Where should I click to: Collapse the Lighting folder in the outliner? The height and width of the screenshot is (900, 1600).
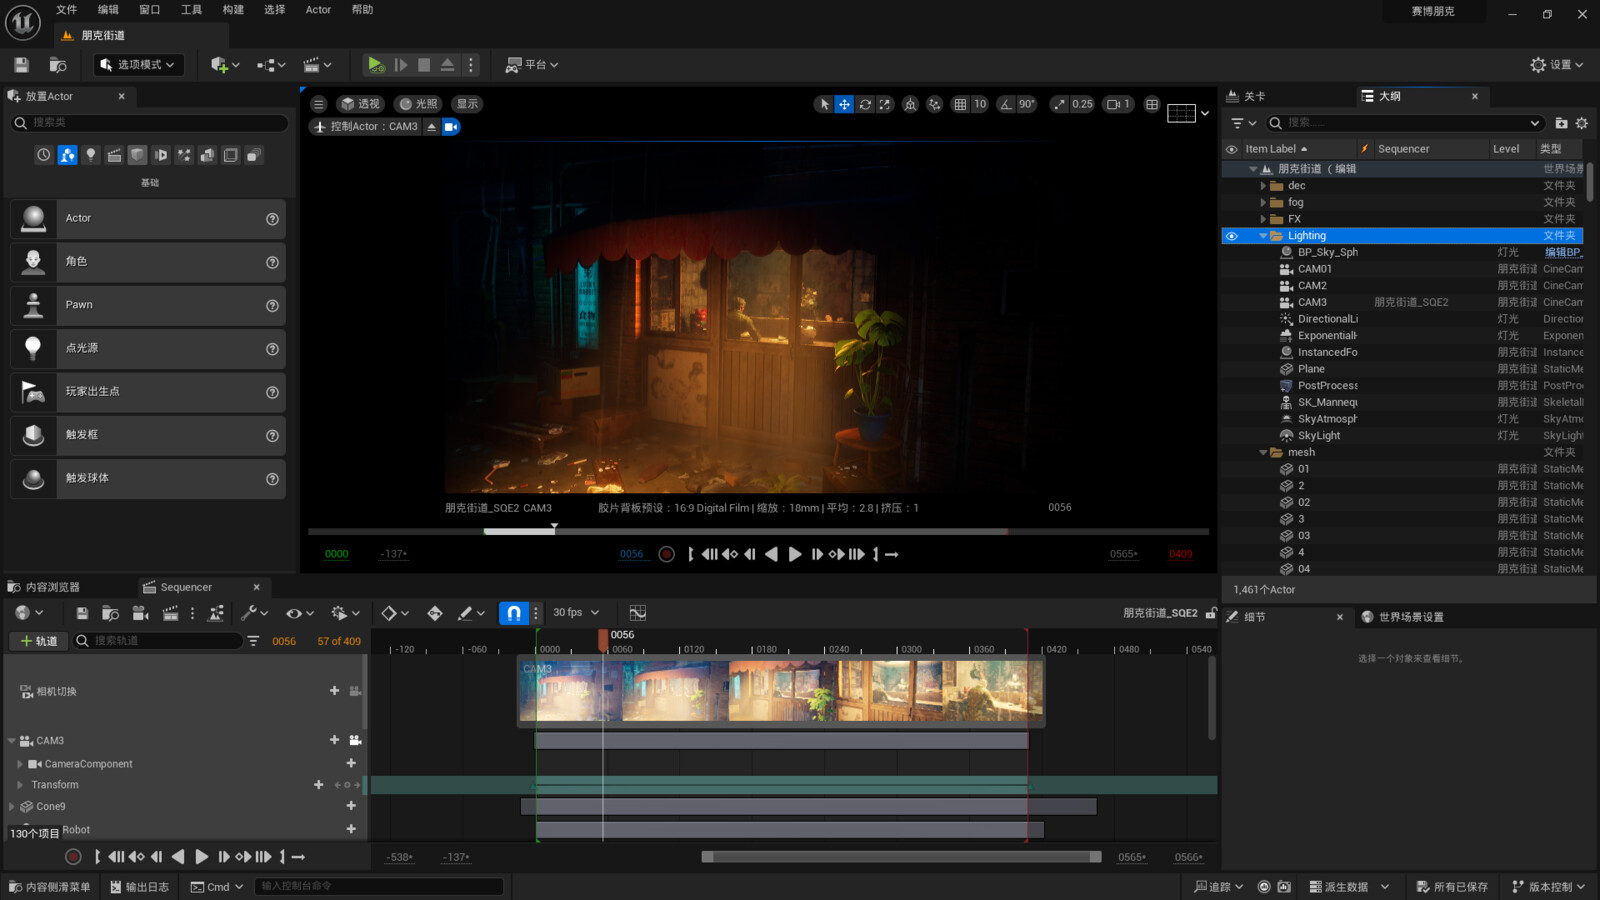pyautogui.click(x=1263, y=236)
